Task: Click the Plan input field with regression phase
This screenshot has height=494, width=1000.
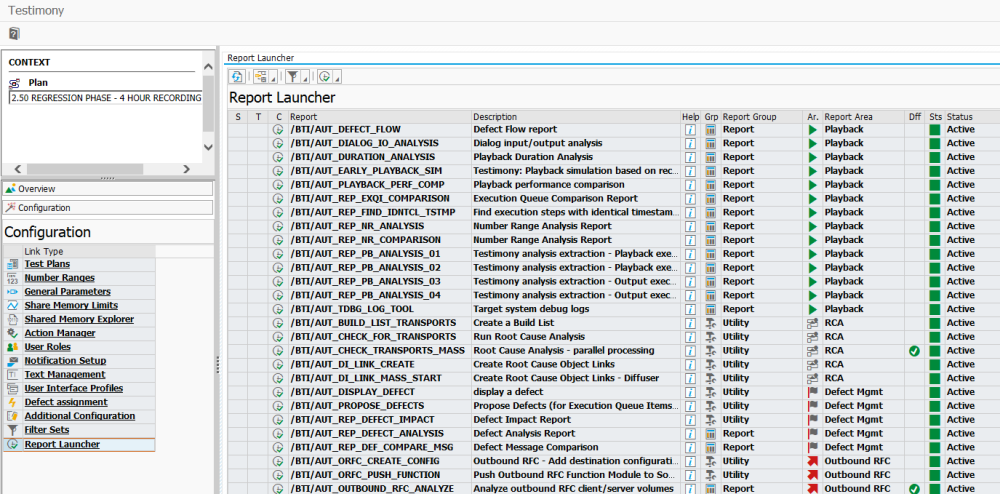Action: (x=106, y=98)
